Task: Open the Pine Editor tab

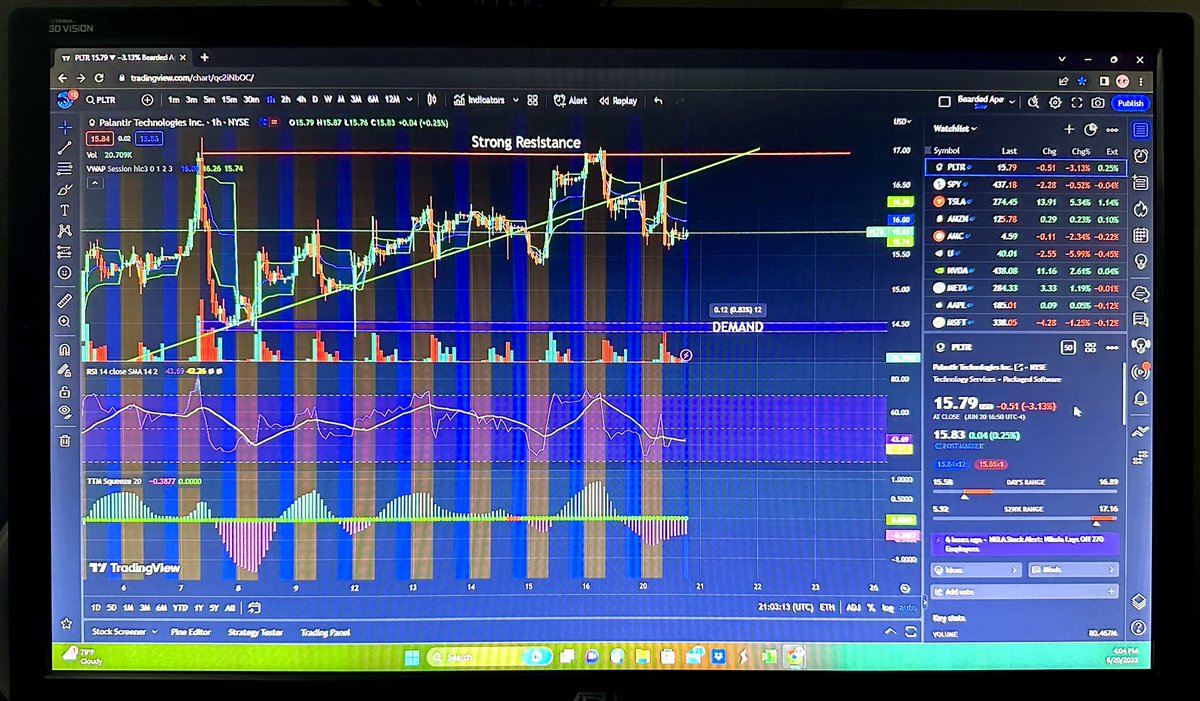Action: (x=192, y=632)
